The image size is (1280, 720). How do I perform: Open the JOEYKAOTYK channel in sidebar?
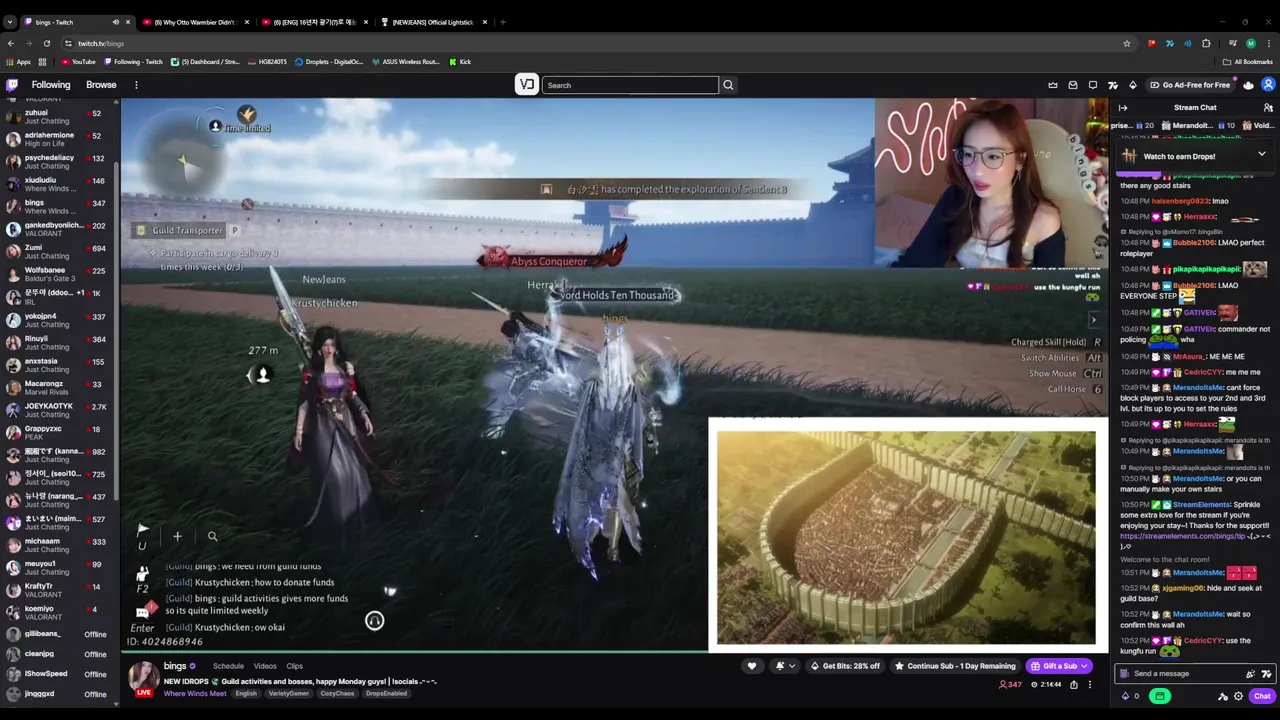[58, 410]
